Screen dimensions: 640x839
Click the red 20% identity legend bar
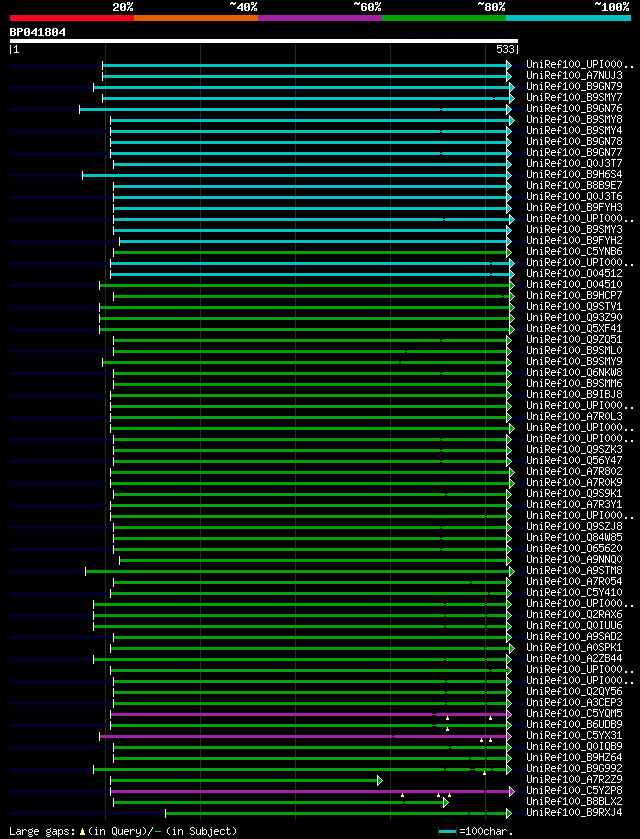(72, 18)
